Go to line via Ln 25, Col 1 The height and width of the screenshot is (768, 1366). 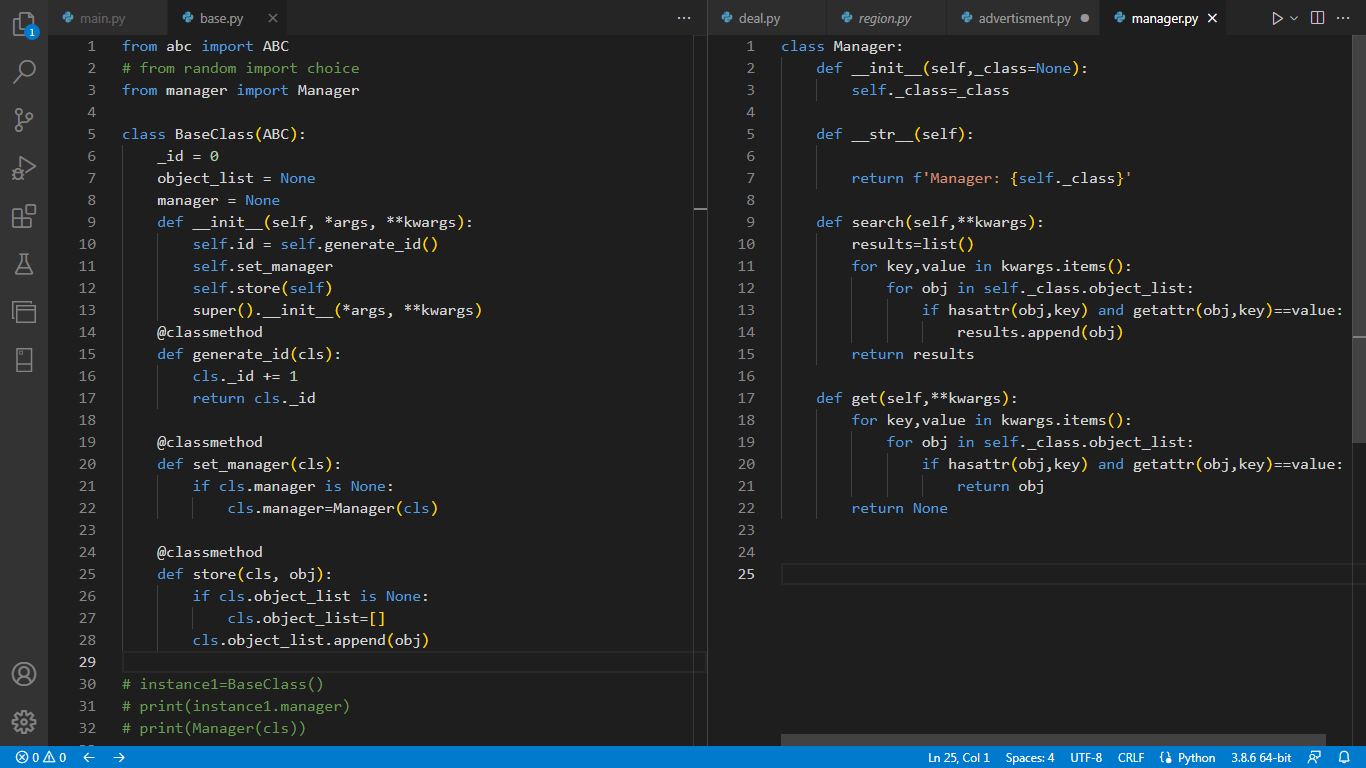959,757
